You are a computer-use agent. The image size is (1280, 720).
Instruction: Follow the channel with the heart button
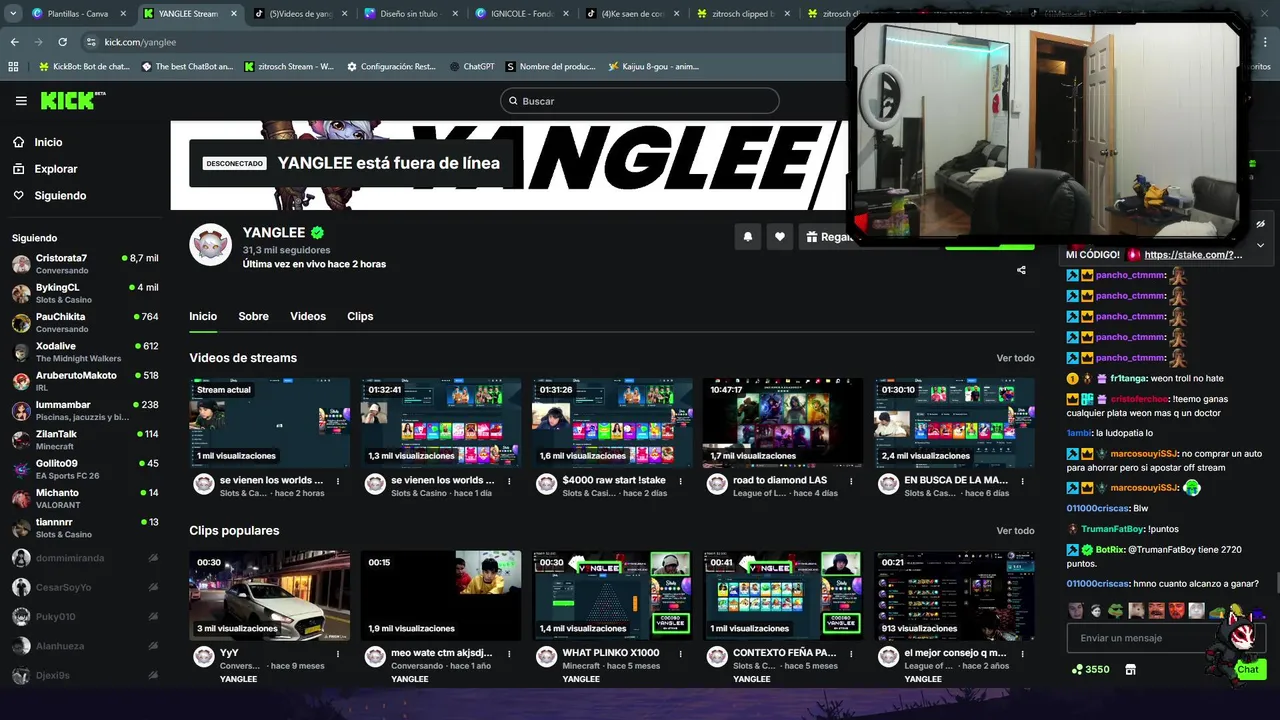(x=780, y=237)
